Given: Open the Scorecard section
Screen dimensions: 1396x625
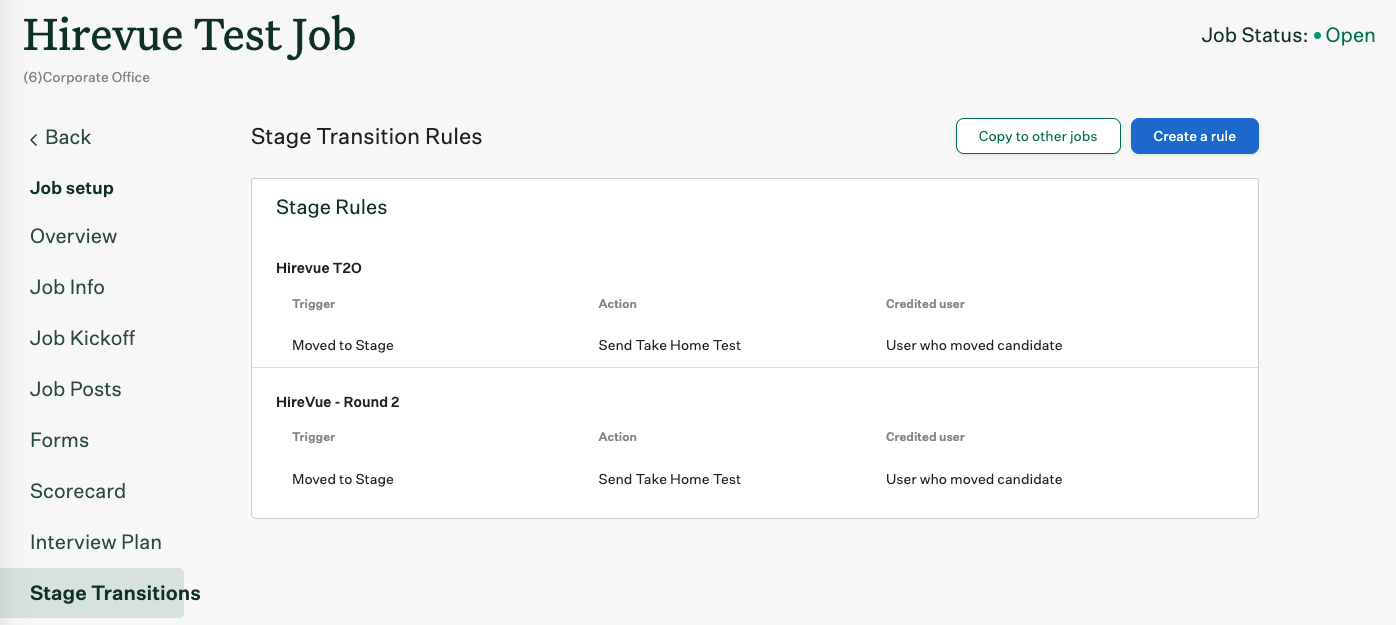Looking at the screenshot, I should [x=77, y=491].
